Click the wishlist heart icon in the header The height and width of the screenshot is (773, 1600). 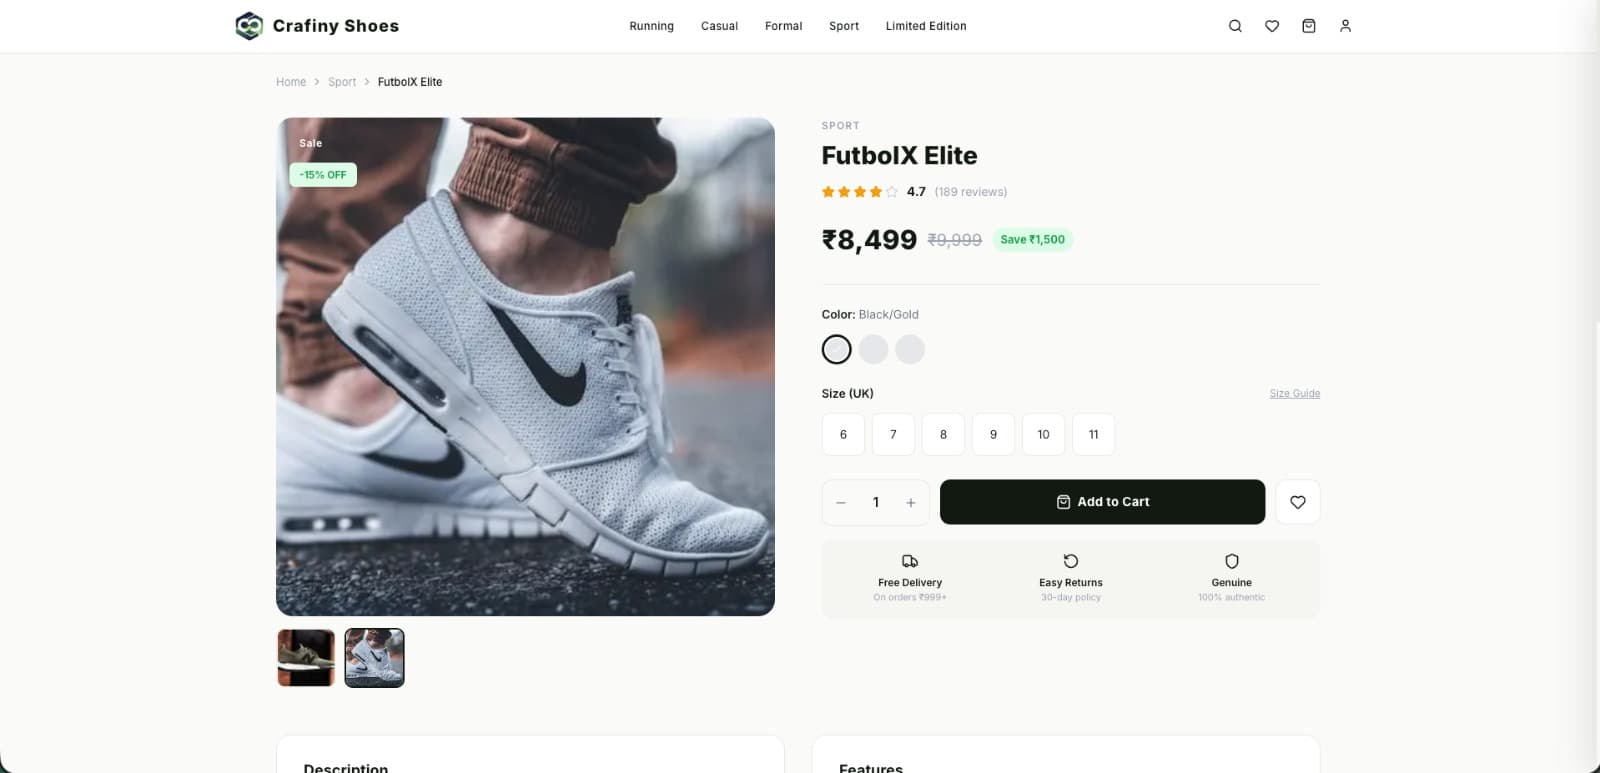click(1271, 26)
